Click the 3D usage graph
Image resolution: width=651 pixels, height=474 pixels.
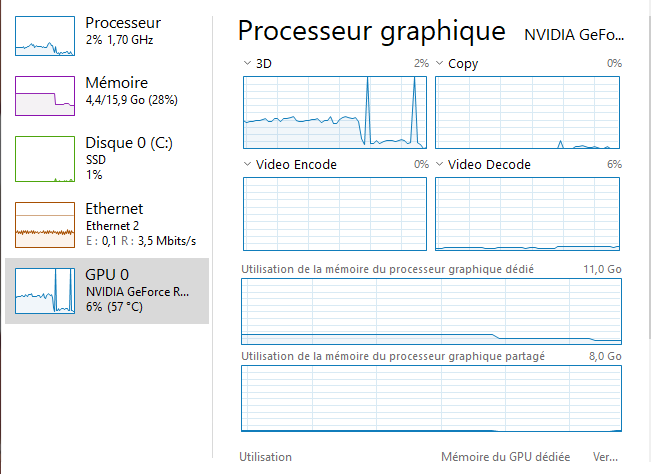(x=335, y=112)
